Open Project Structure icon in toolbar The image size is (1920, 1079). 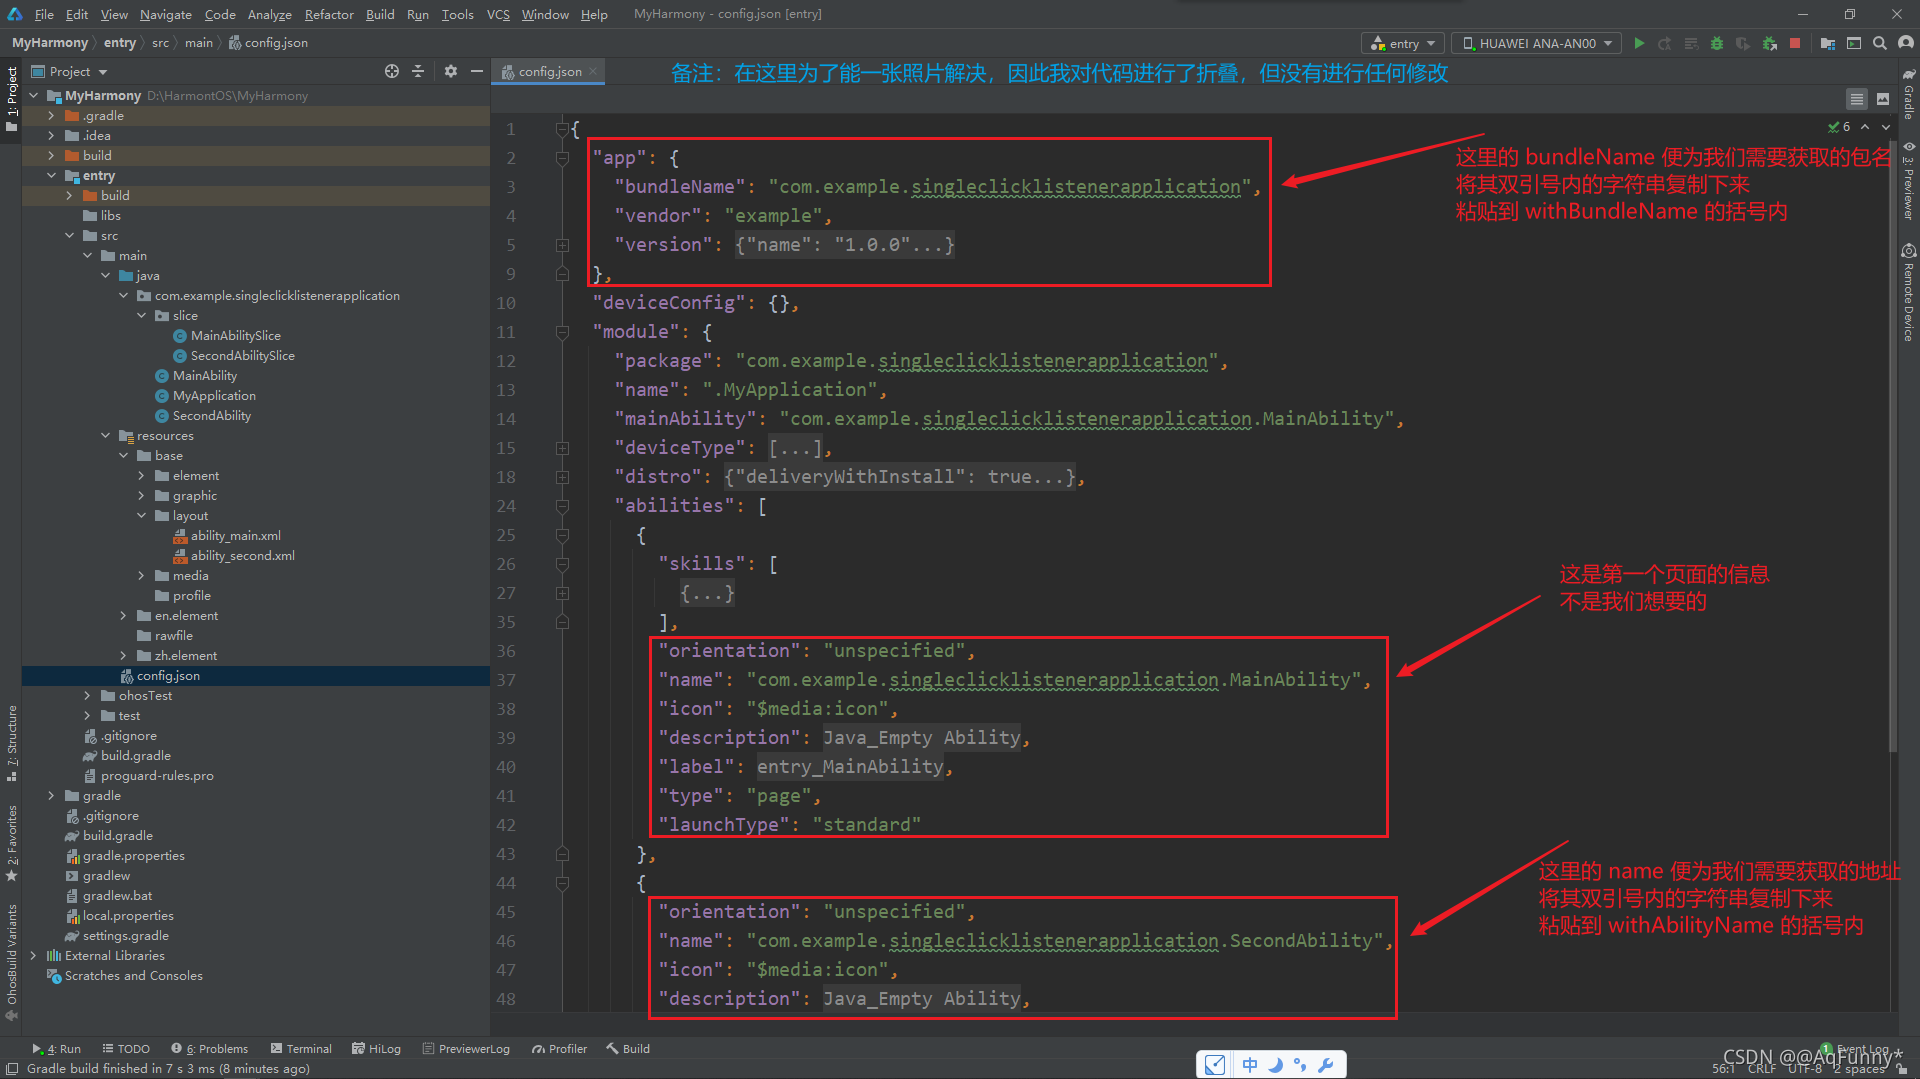click(1828, 43)
